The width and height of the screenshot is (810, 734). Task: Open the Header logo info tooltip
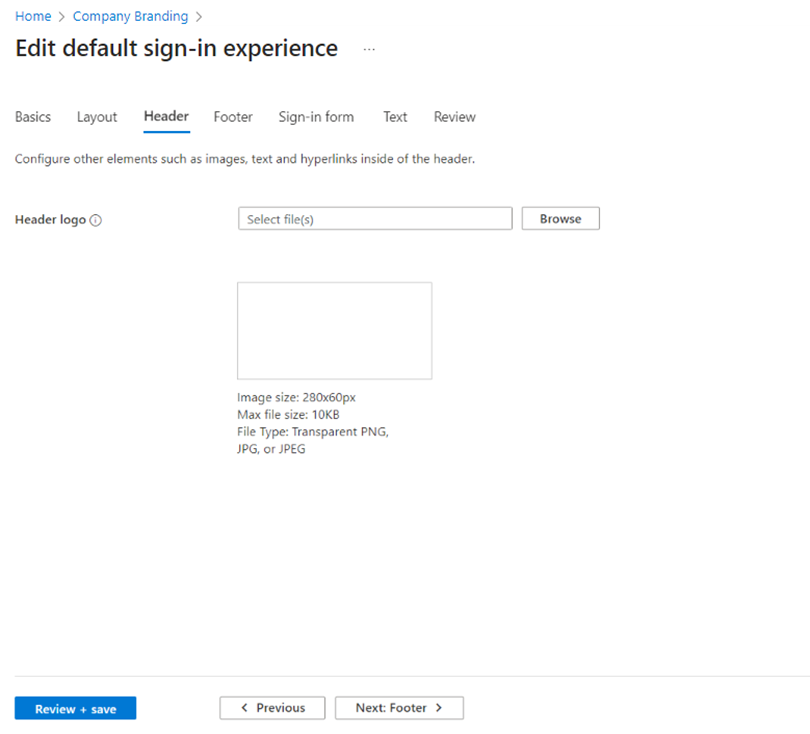[x=95, y=220]
